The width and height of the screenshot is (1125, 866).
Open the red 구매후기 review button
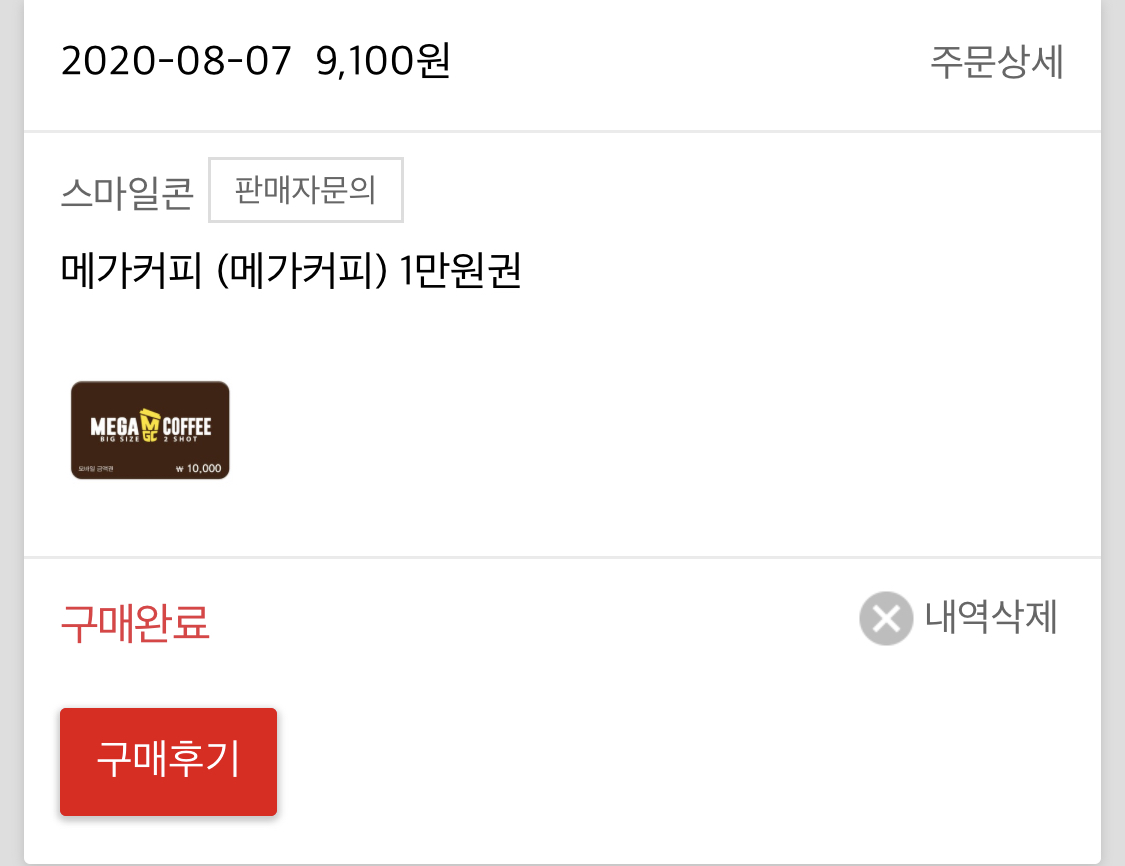pos(169,761)
